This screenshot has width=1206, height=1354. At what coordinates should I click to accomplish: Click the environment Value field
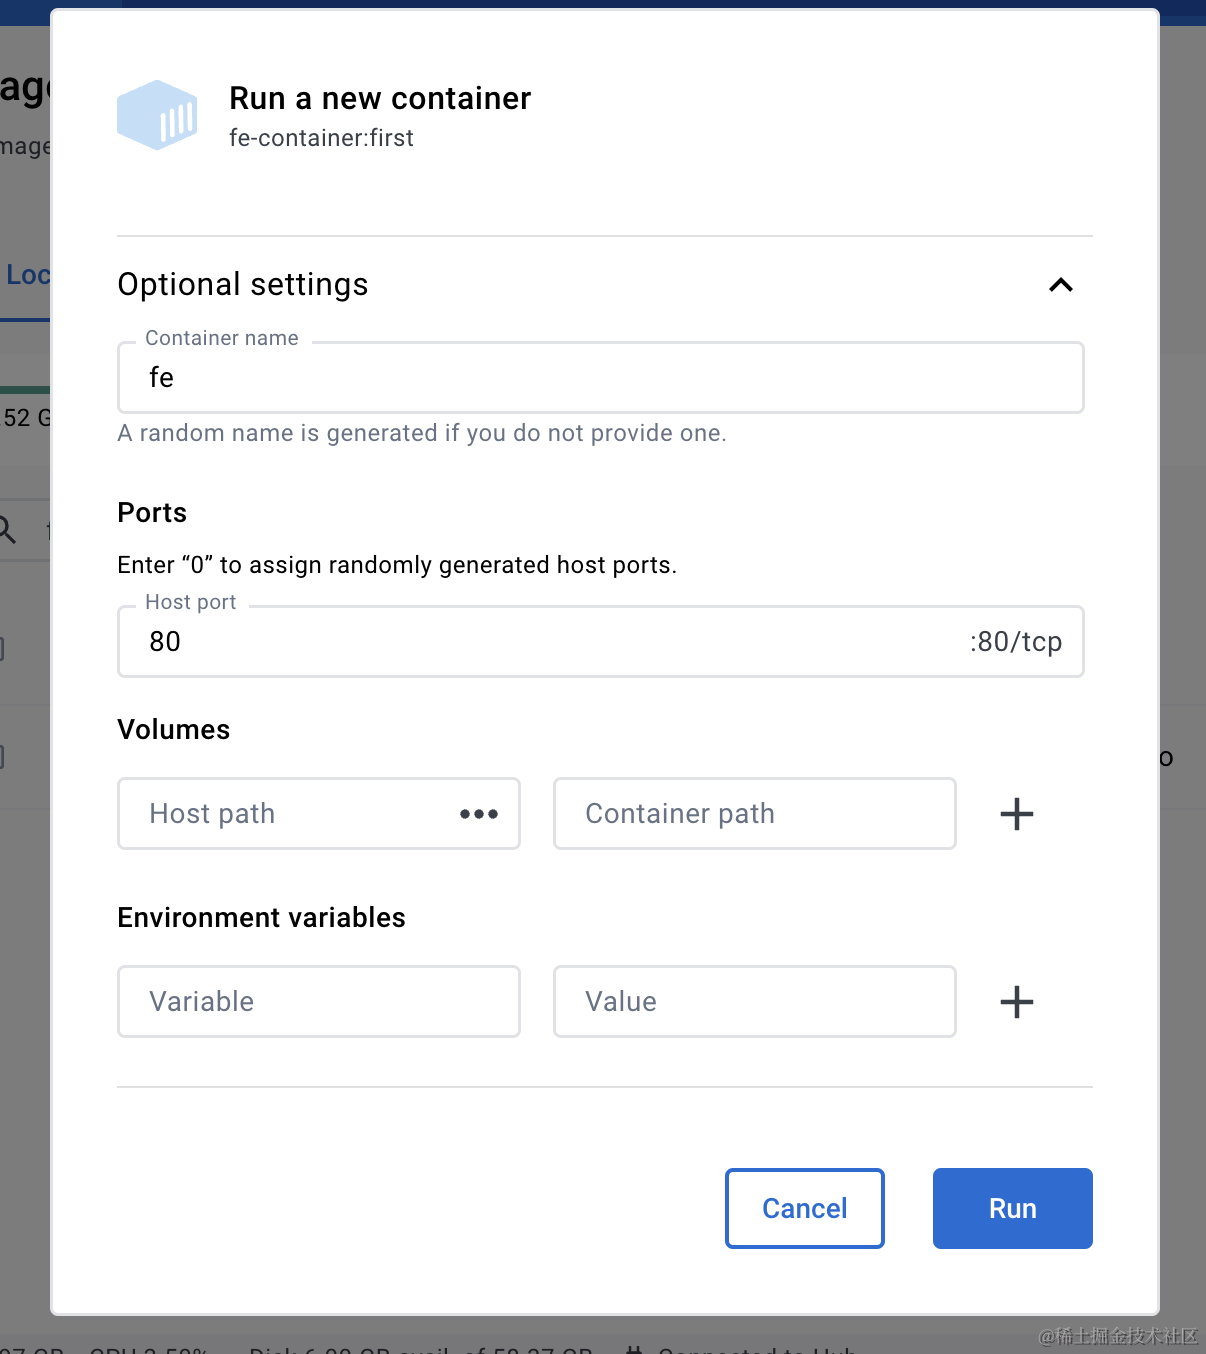754,1002
